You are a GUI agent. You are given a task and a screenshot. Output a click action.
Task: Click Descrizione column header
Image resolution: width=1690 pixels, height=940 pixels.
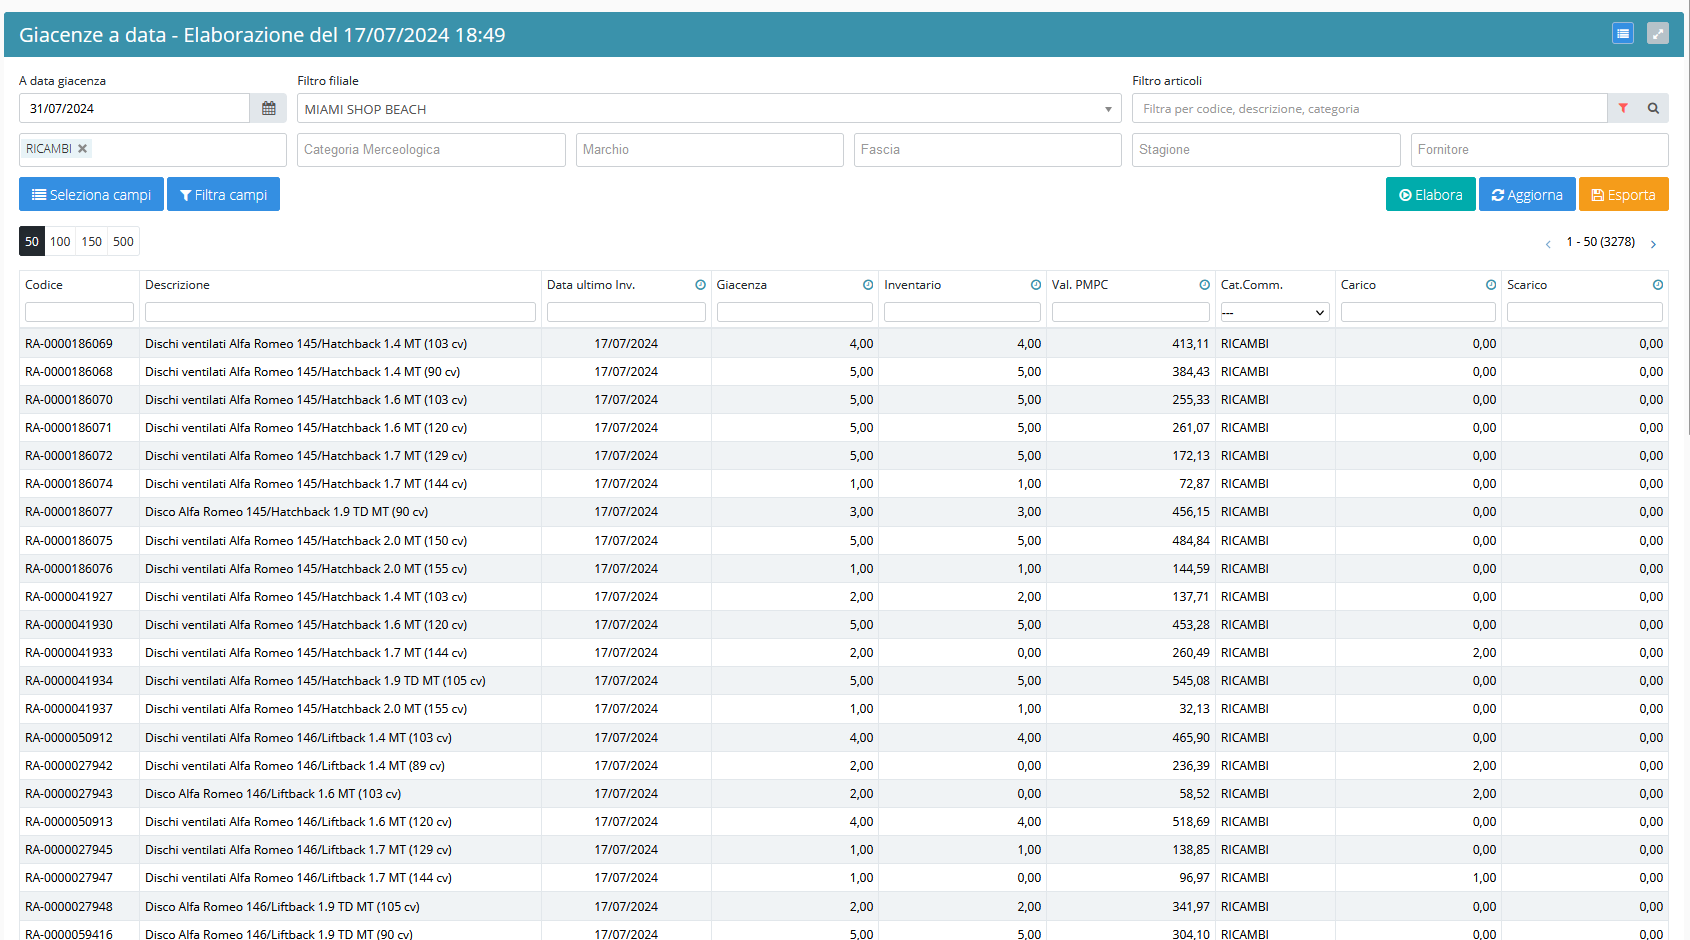pos(177,285)
